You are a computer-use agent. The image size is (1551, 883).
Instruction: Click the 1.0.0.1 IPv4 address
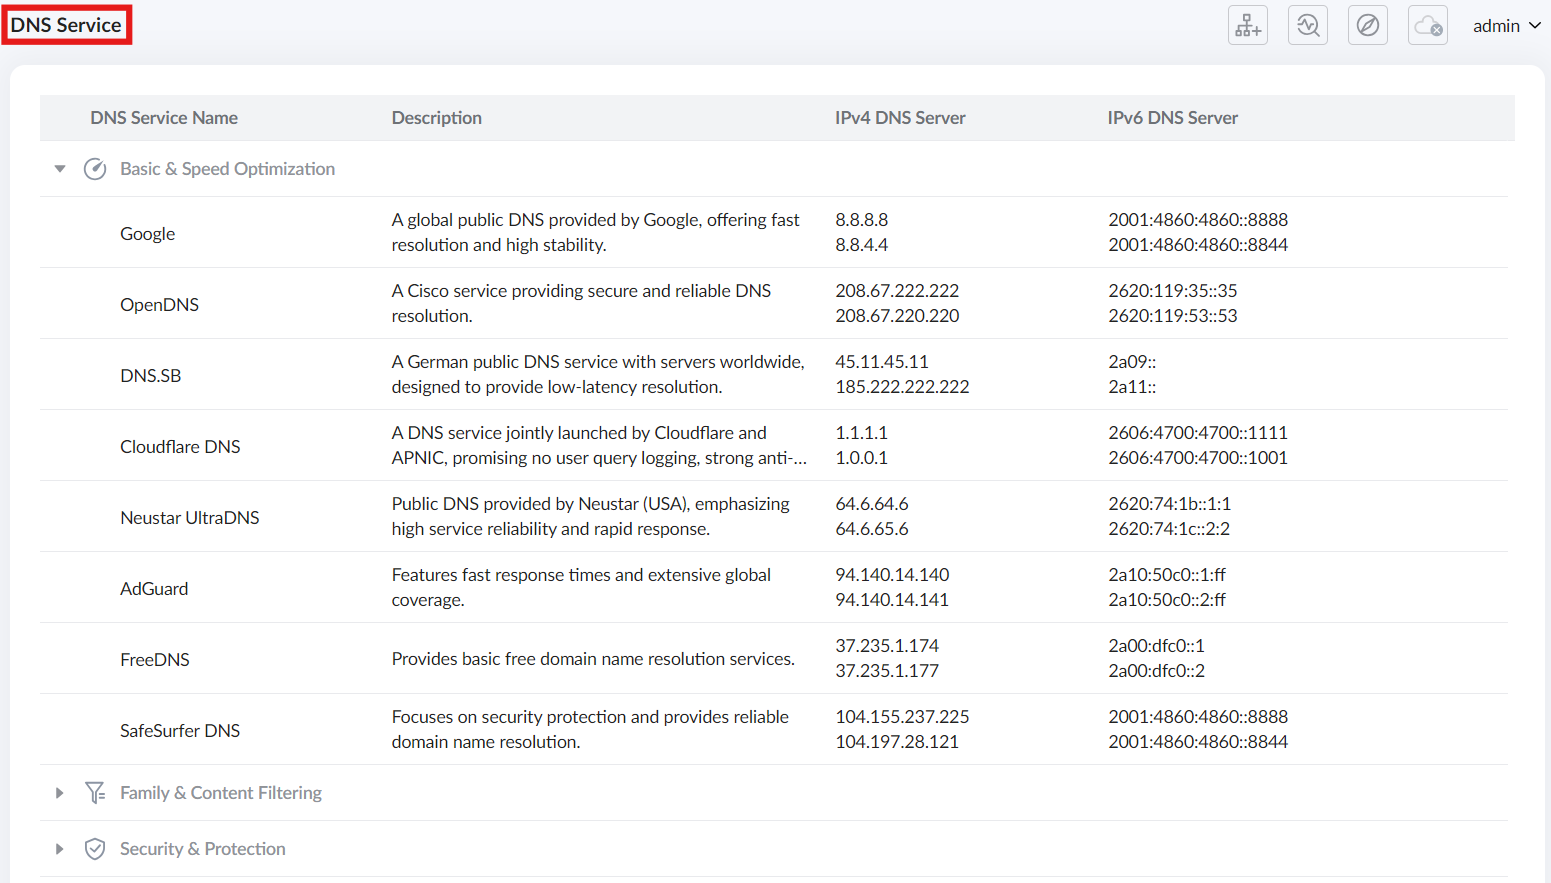[x=862, y=458]
